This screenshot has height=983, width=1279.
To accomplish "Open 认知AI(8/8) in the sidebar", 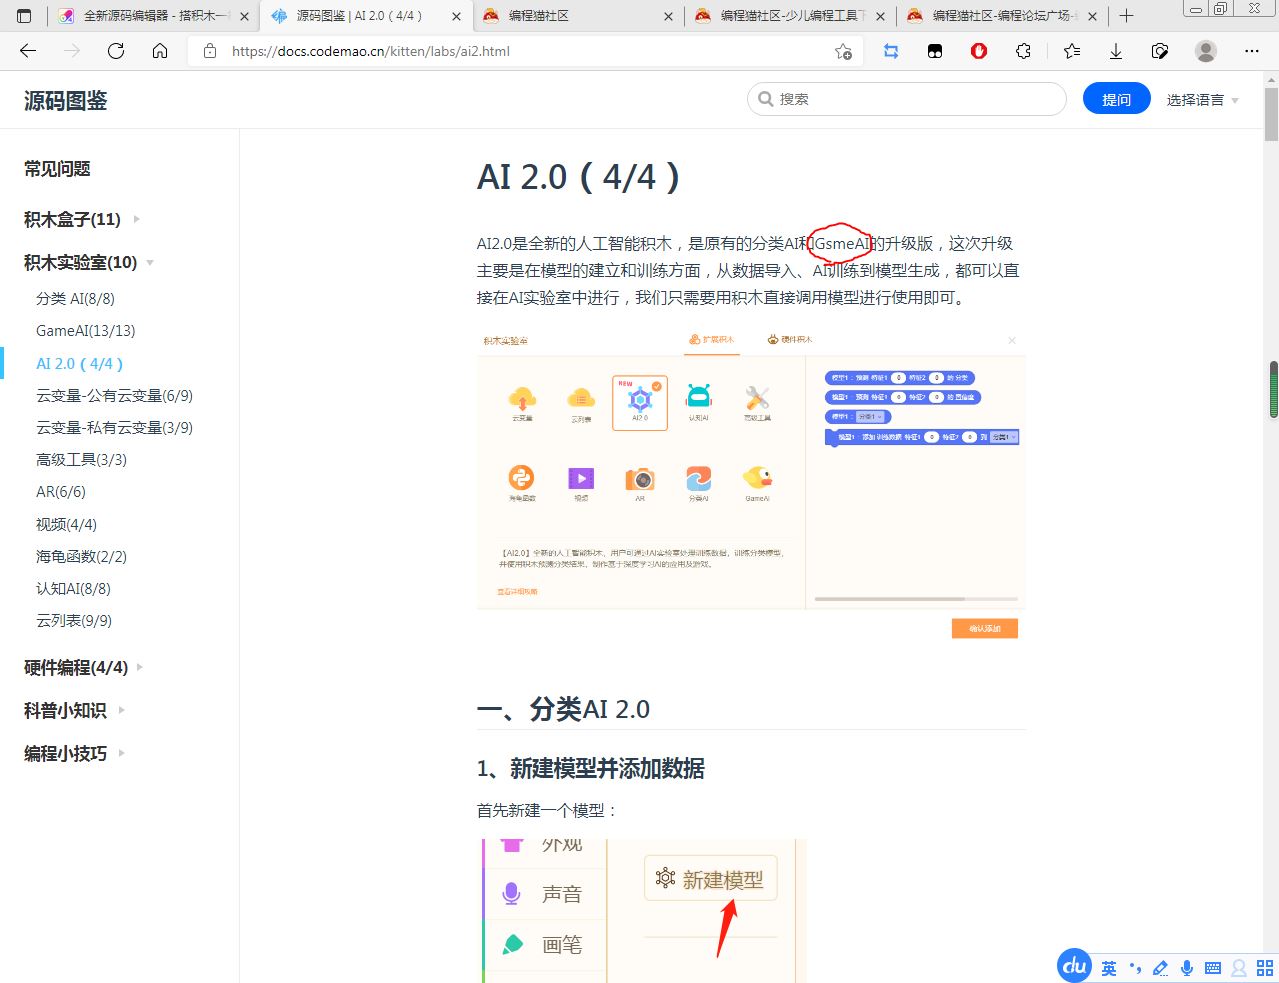I will 73,588.
